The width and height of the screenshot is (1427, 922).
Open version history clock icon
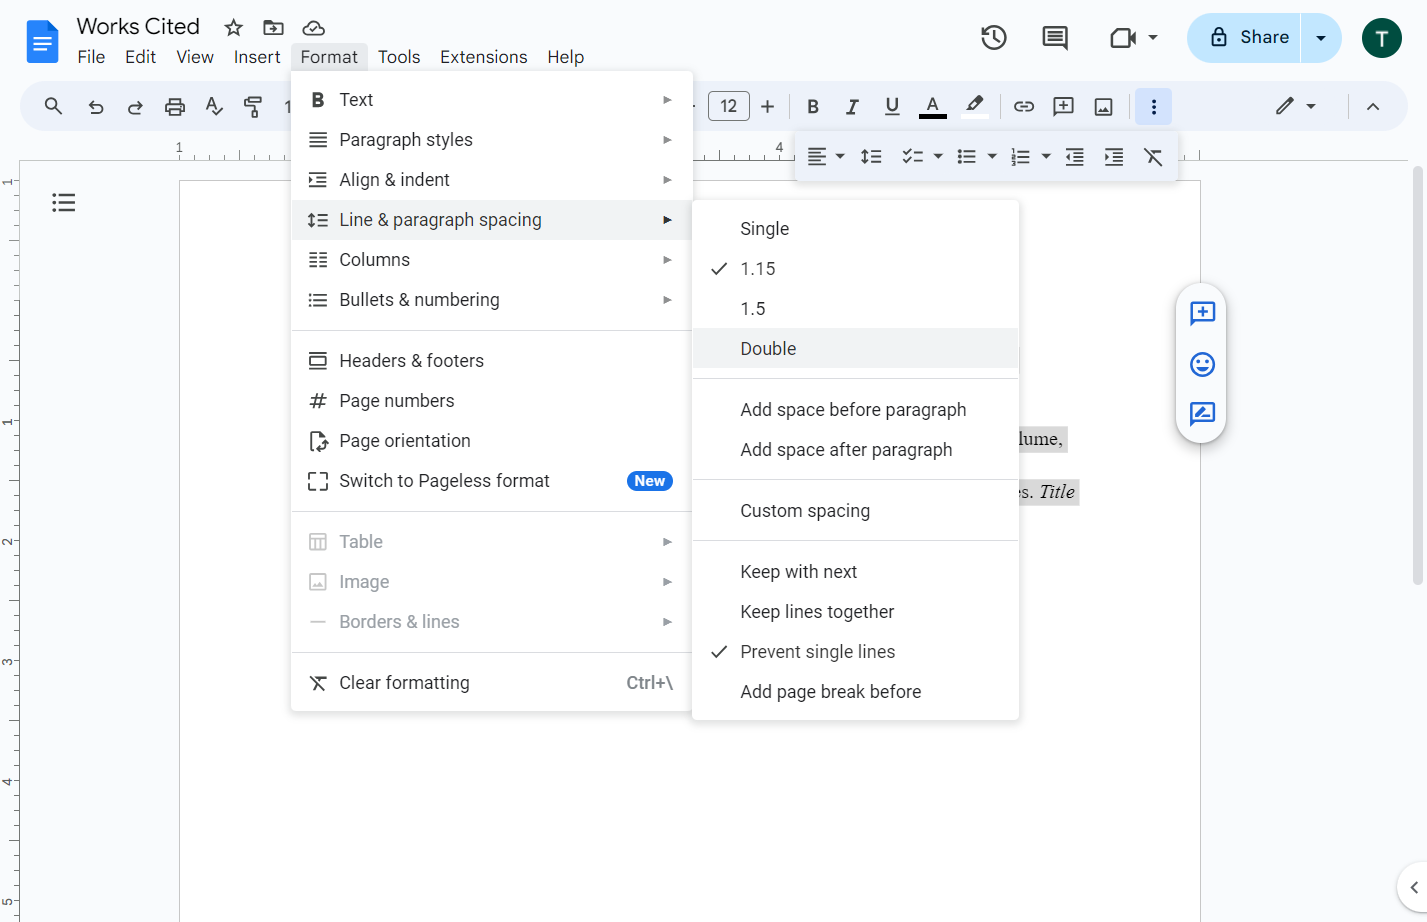(x=993, y=38)
